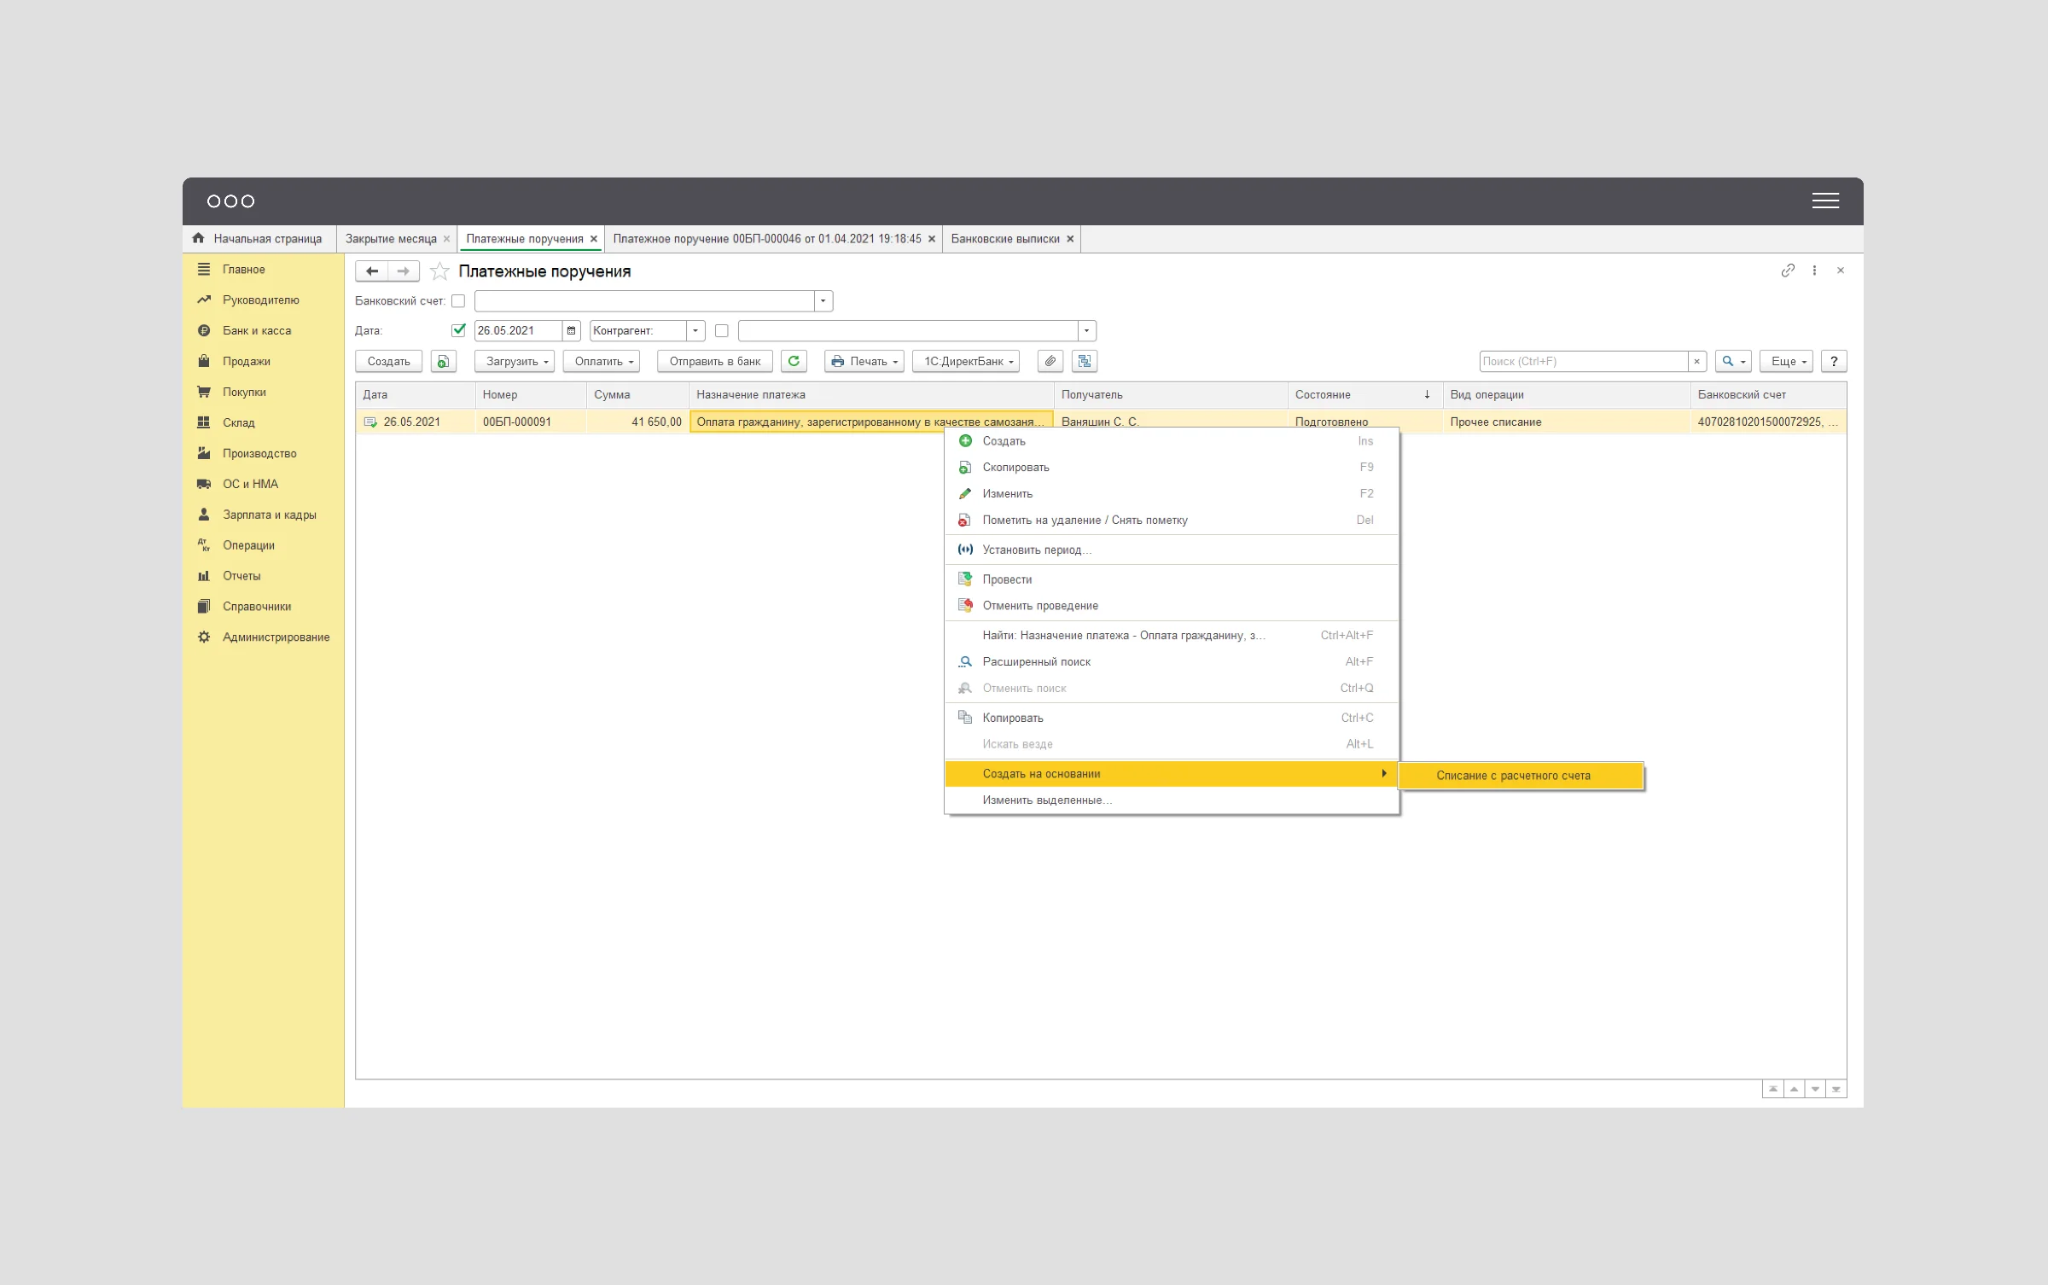Choose Расширенный поиск in context menu
The image size is (2048, 1285).
tap(1172, 662)
